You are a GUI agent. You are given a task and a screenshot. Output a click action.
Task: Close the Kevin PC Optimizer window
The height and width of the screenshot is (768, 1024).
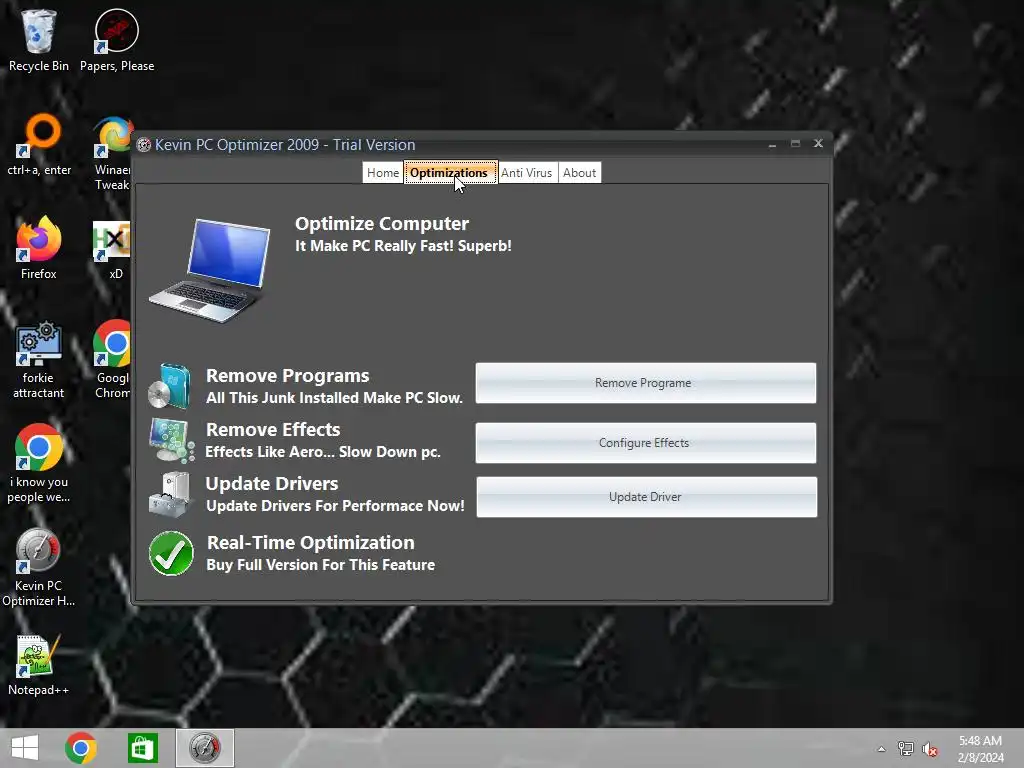[x=818, y=143]
